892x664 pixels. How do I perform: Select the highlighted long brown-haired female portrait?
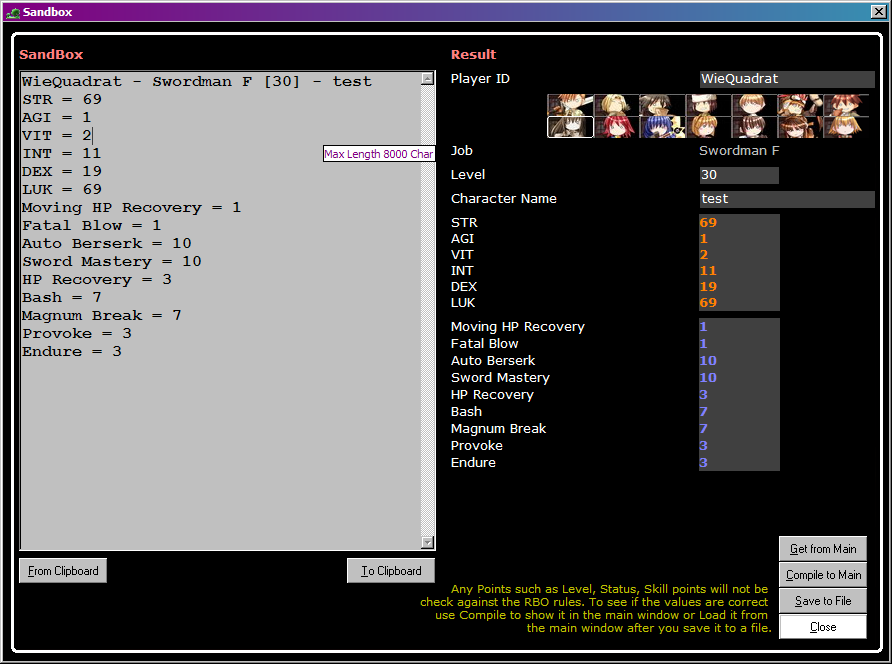tap(571, 127)
